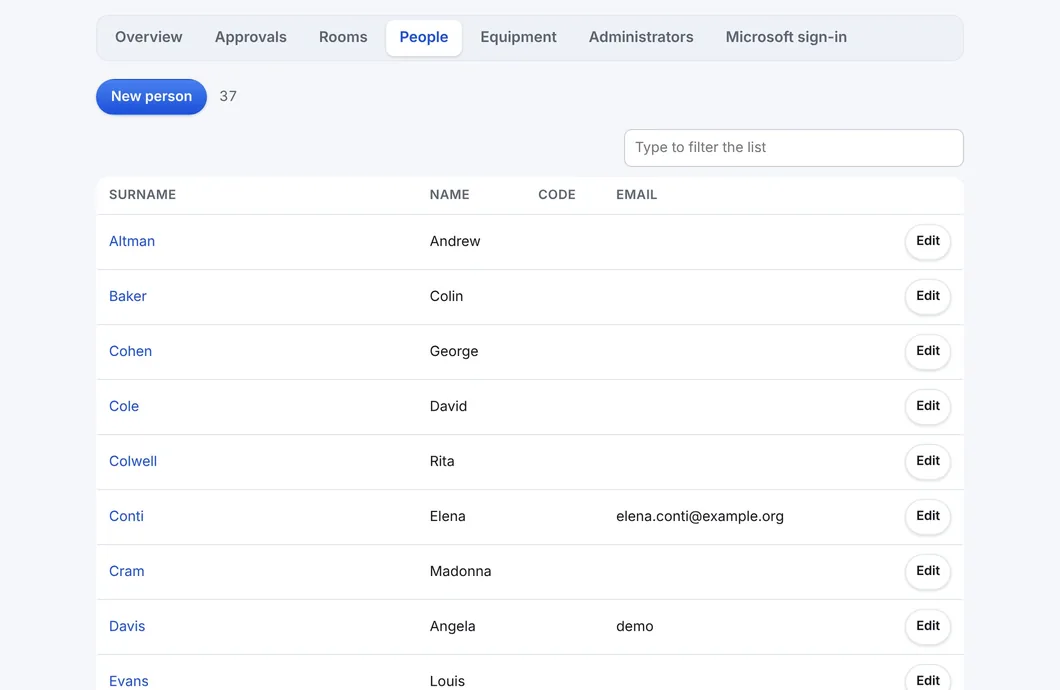Edit the Altman row
The width and height of the screenshot is (1060, 690).
pyautogui.click(x=928, y=241)
